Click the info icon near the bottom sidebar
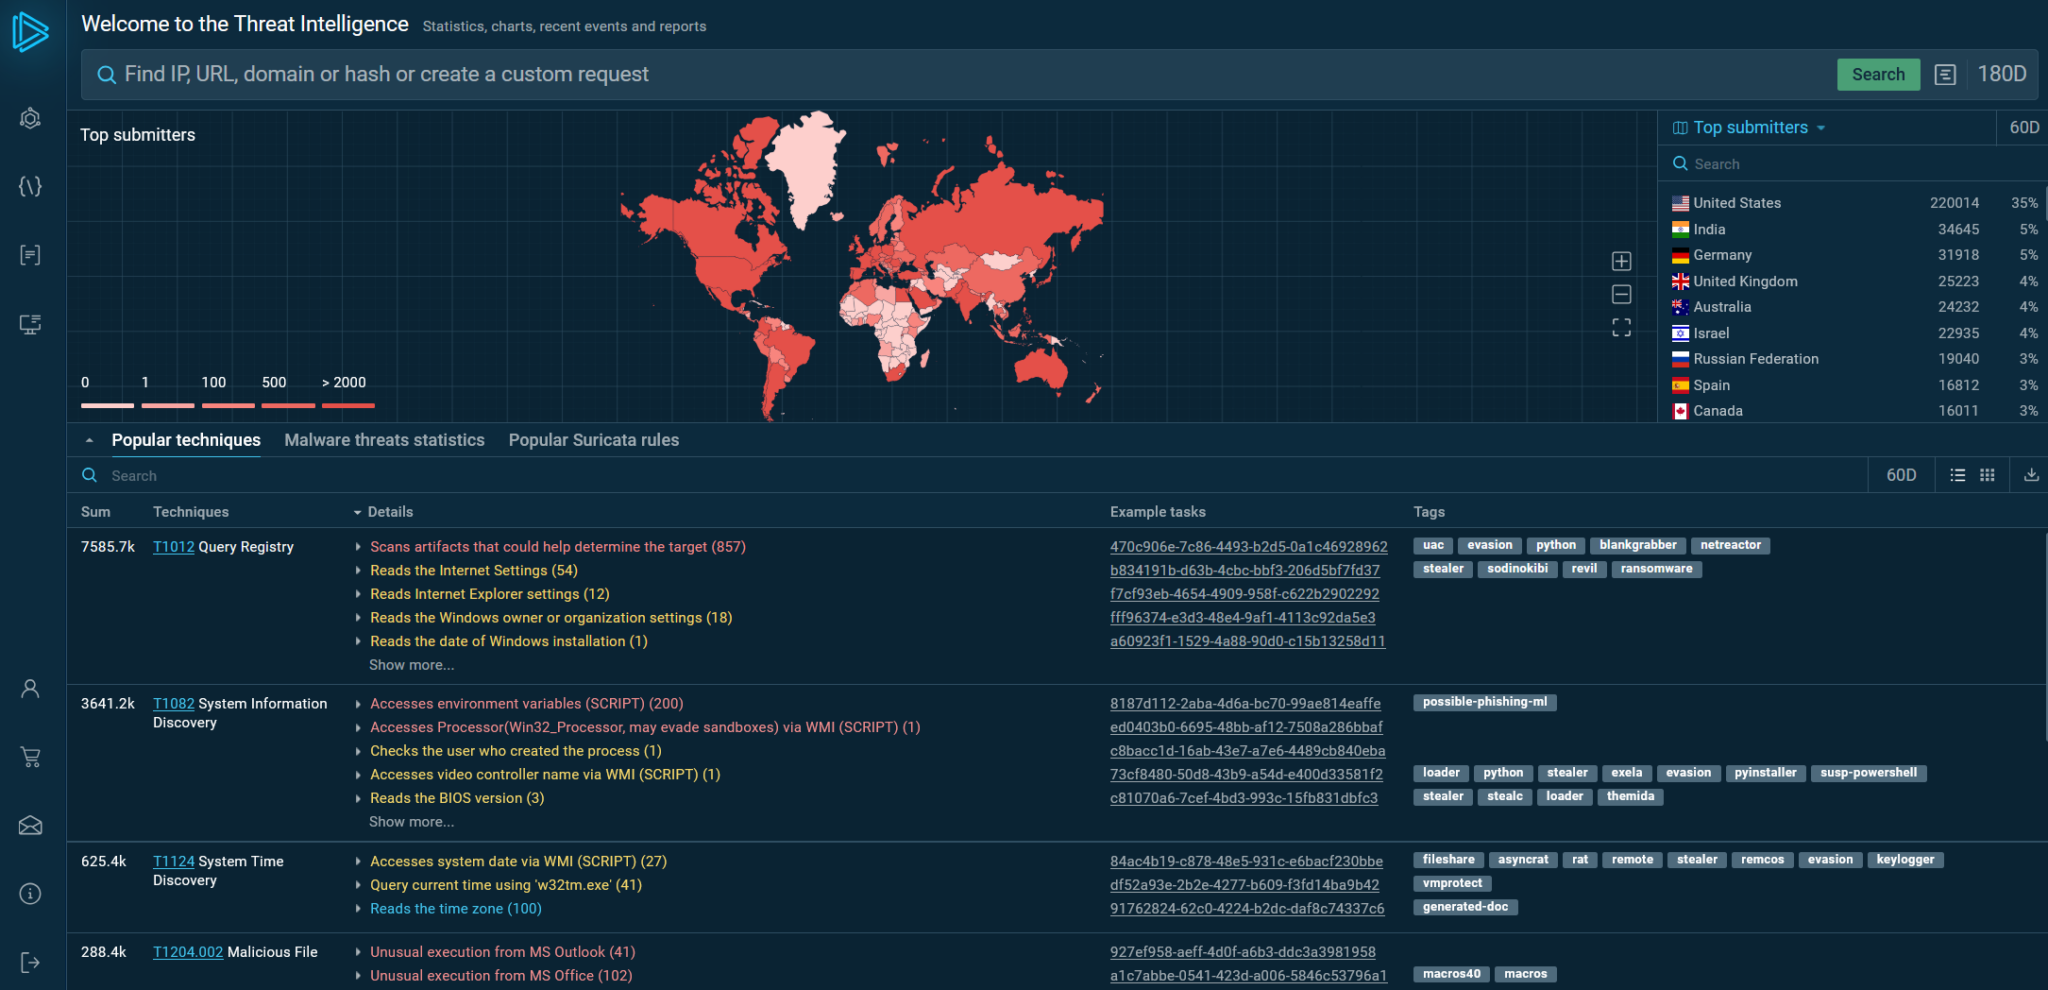The height and width of the screenshot is (990, 2048). [x=30, y=893]
